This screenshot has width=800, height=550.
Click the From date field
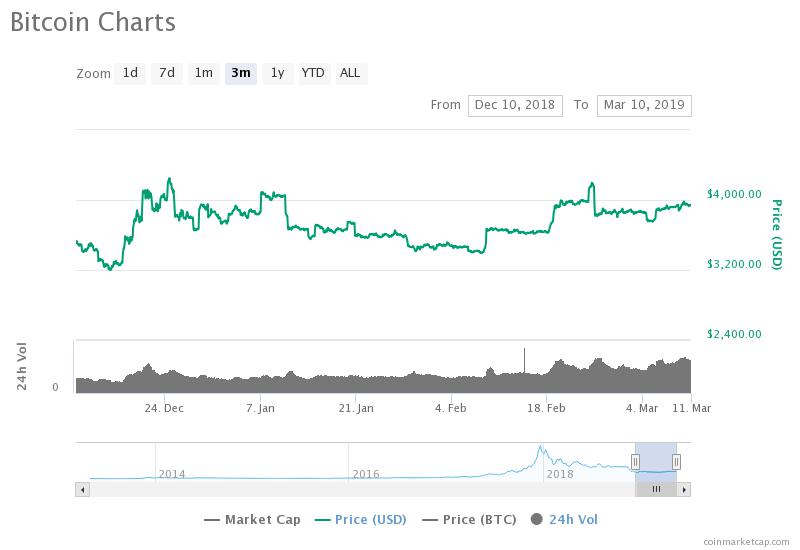click(x=515, y=105)
